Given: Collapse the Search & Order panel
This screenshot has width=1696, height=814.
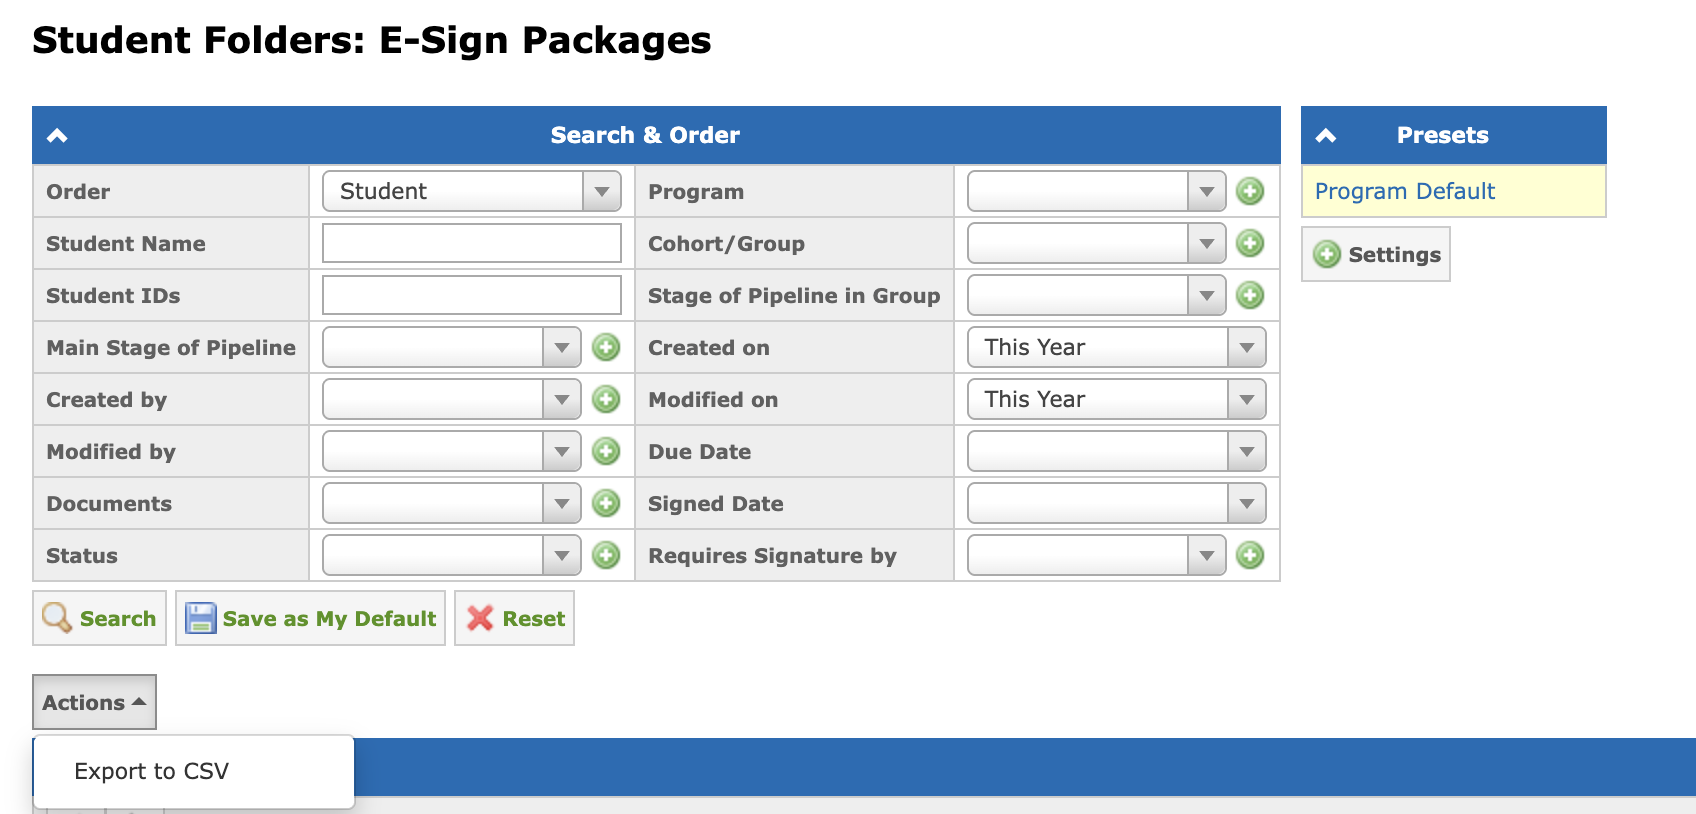Looking at the screenshot, I should [57, 135].
